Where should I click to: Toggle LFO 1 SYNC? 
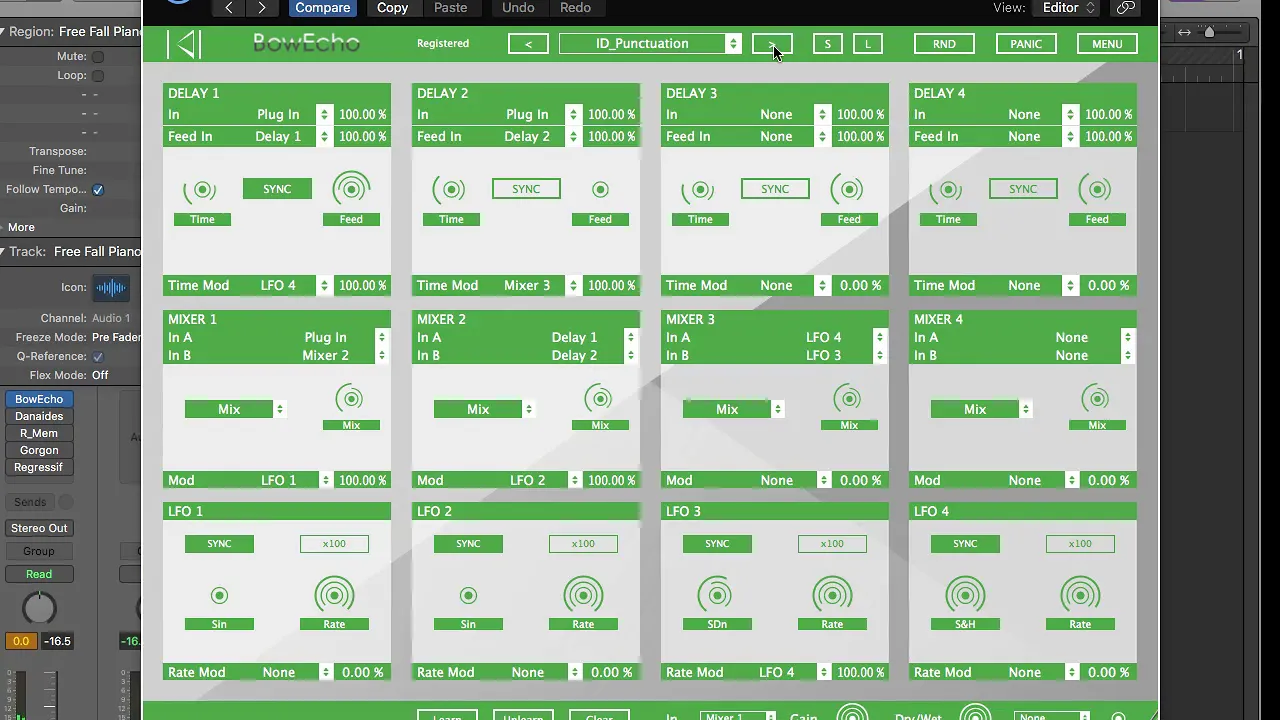click(x=219, y=544)
